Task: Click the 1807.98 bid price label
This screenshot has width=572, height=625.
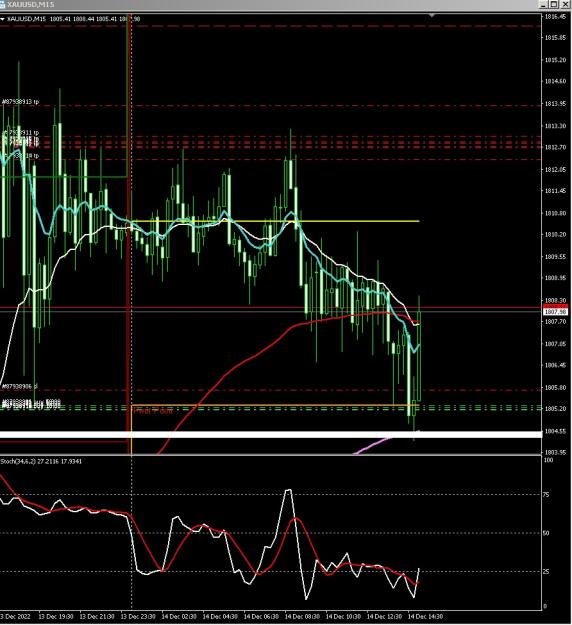Action: 556,312
